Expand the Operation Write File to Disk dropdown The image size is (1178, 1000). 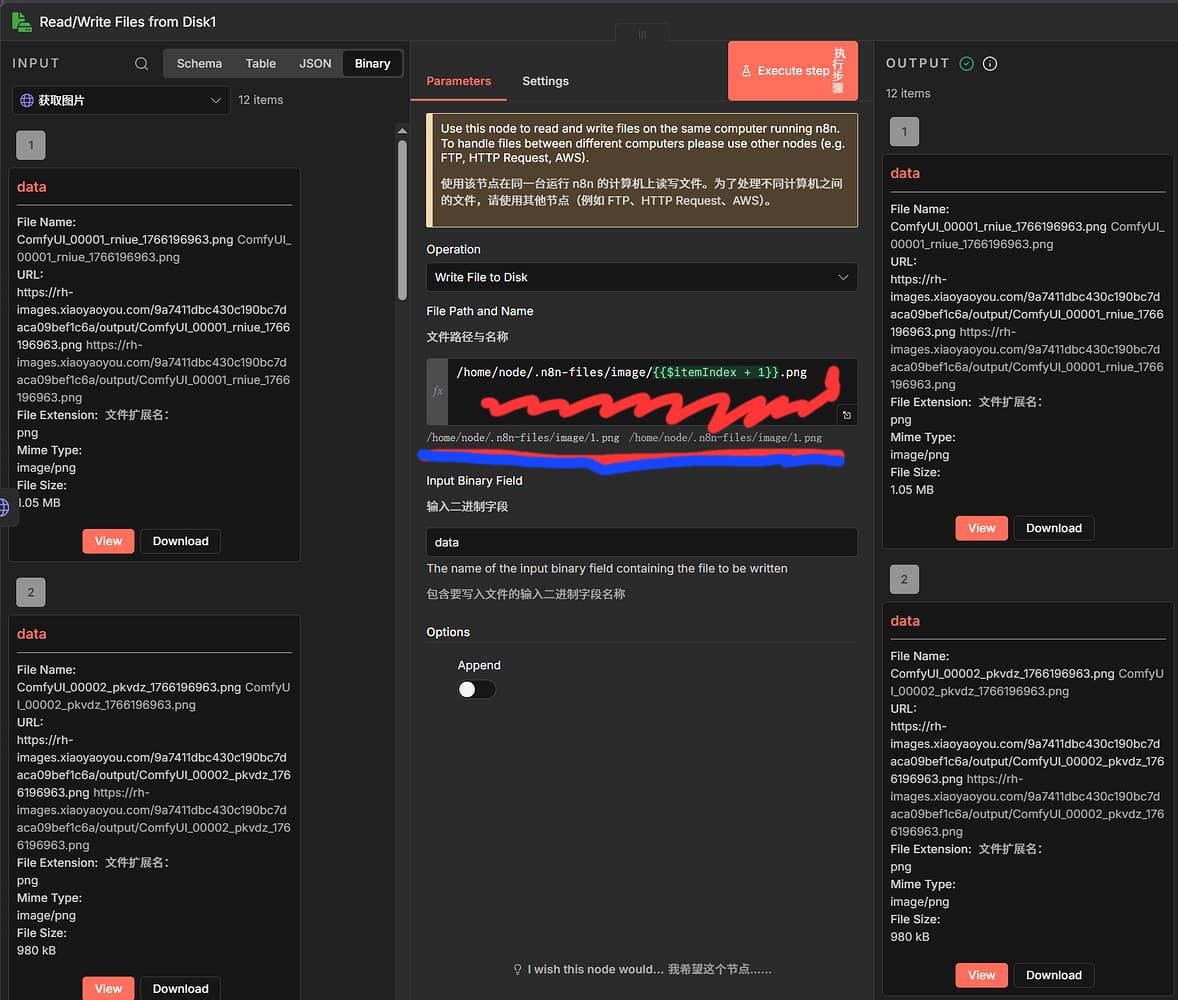[642, 277]
